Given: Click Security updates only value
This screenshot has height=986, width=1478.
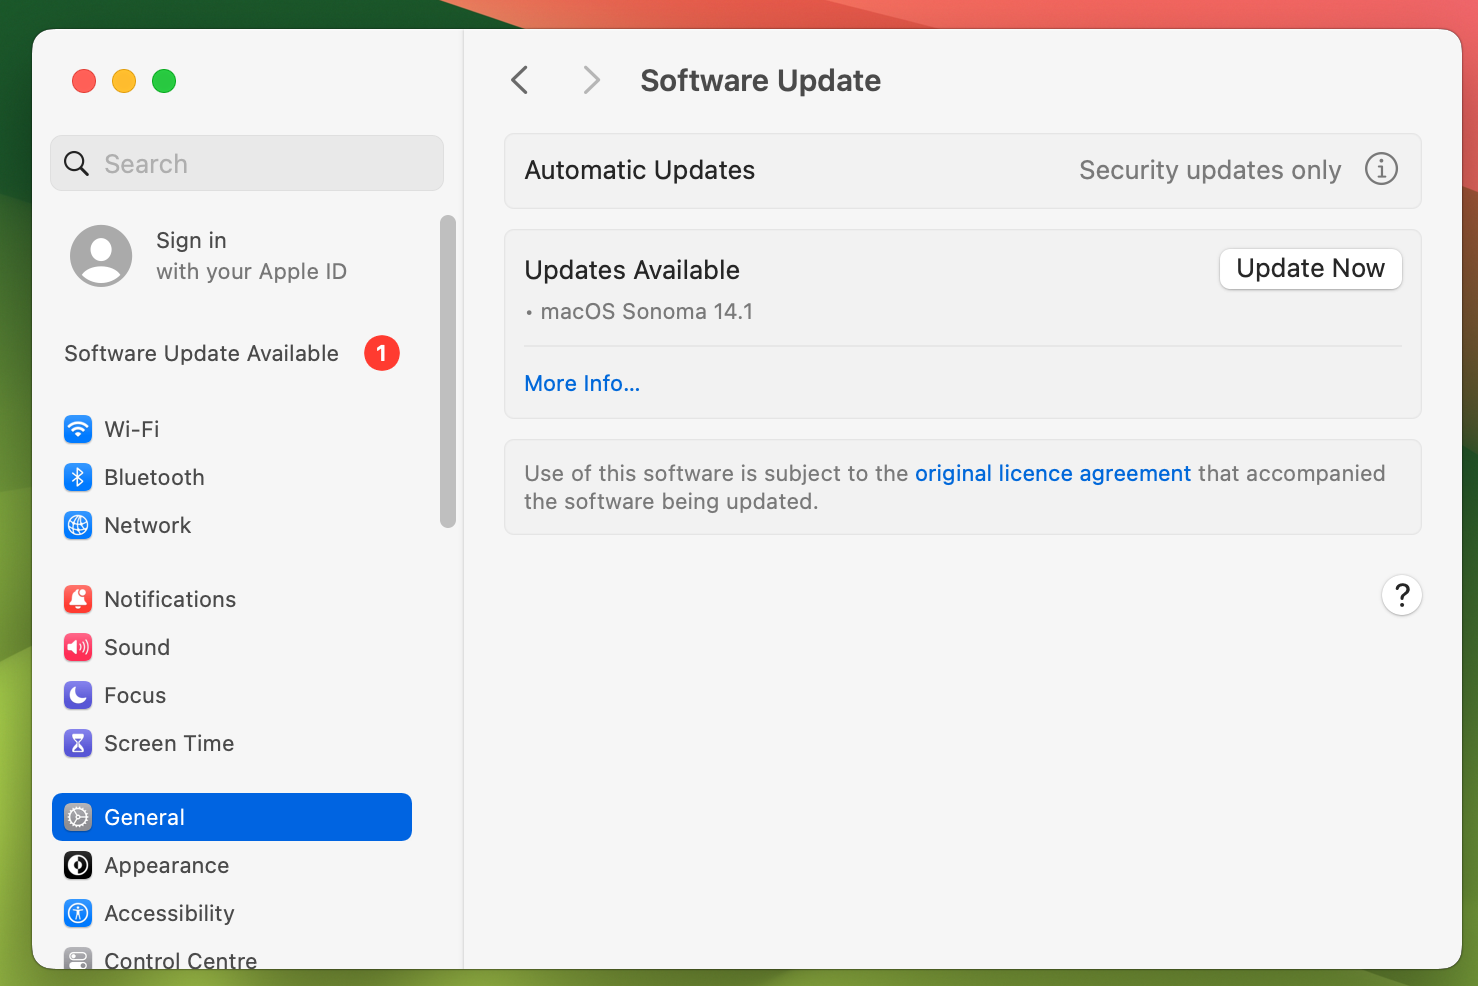Looking at the screenshot, I should tap(1210, 170).
